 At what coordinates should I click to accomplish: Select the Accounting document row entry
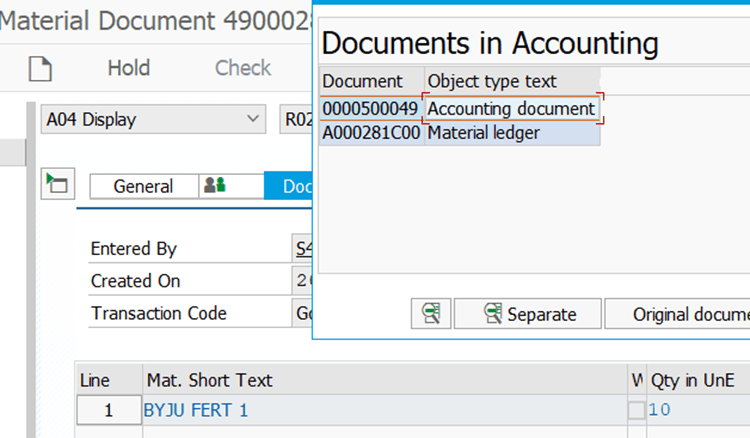512,108
